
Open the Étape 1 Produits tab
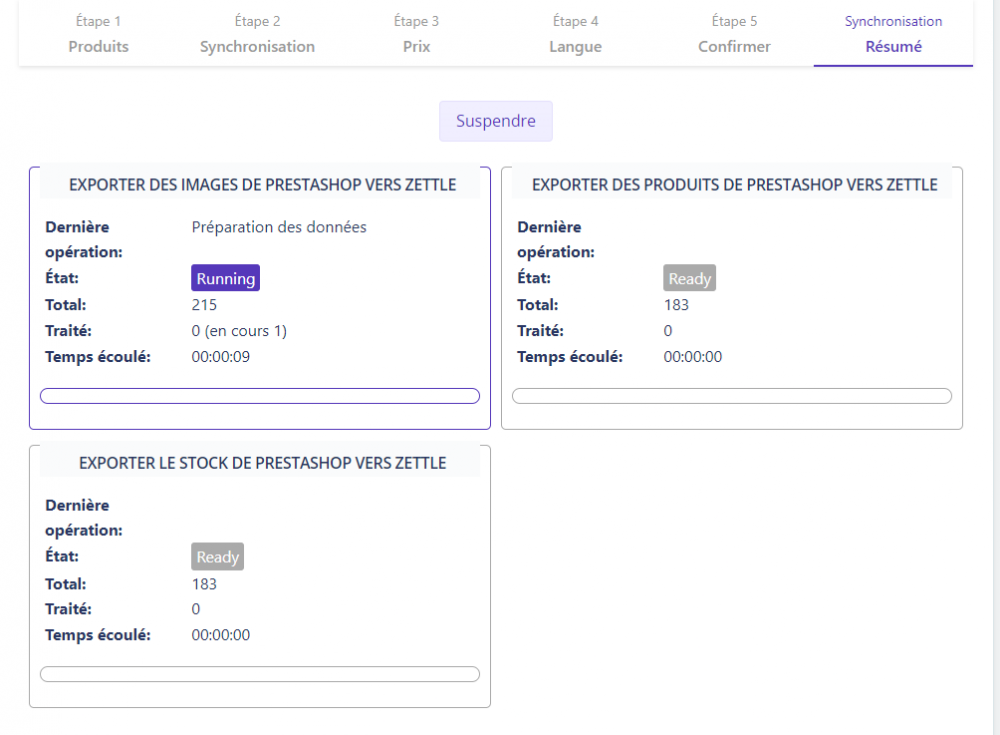pyautogui.click(x=98, y=34)
